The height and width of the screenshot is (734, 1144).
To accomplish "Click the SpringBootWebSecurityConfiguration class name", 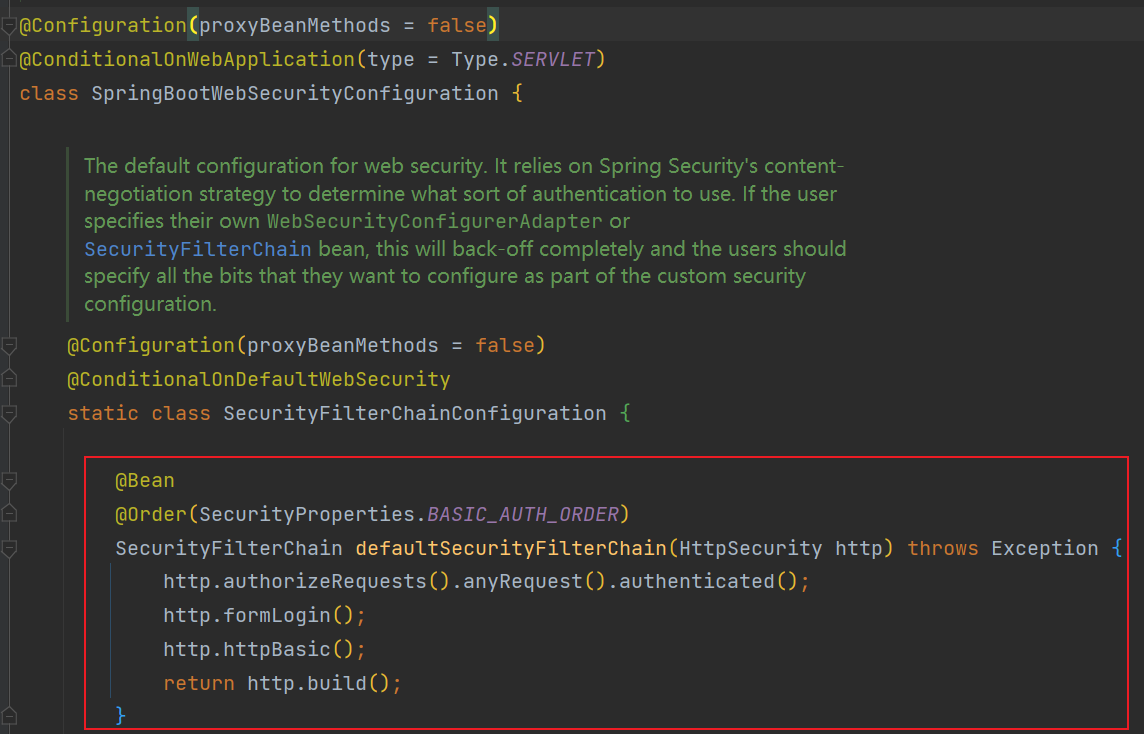I will coord(294,93).
